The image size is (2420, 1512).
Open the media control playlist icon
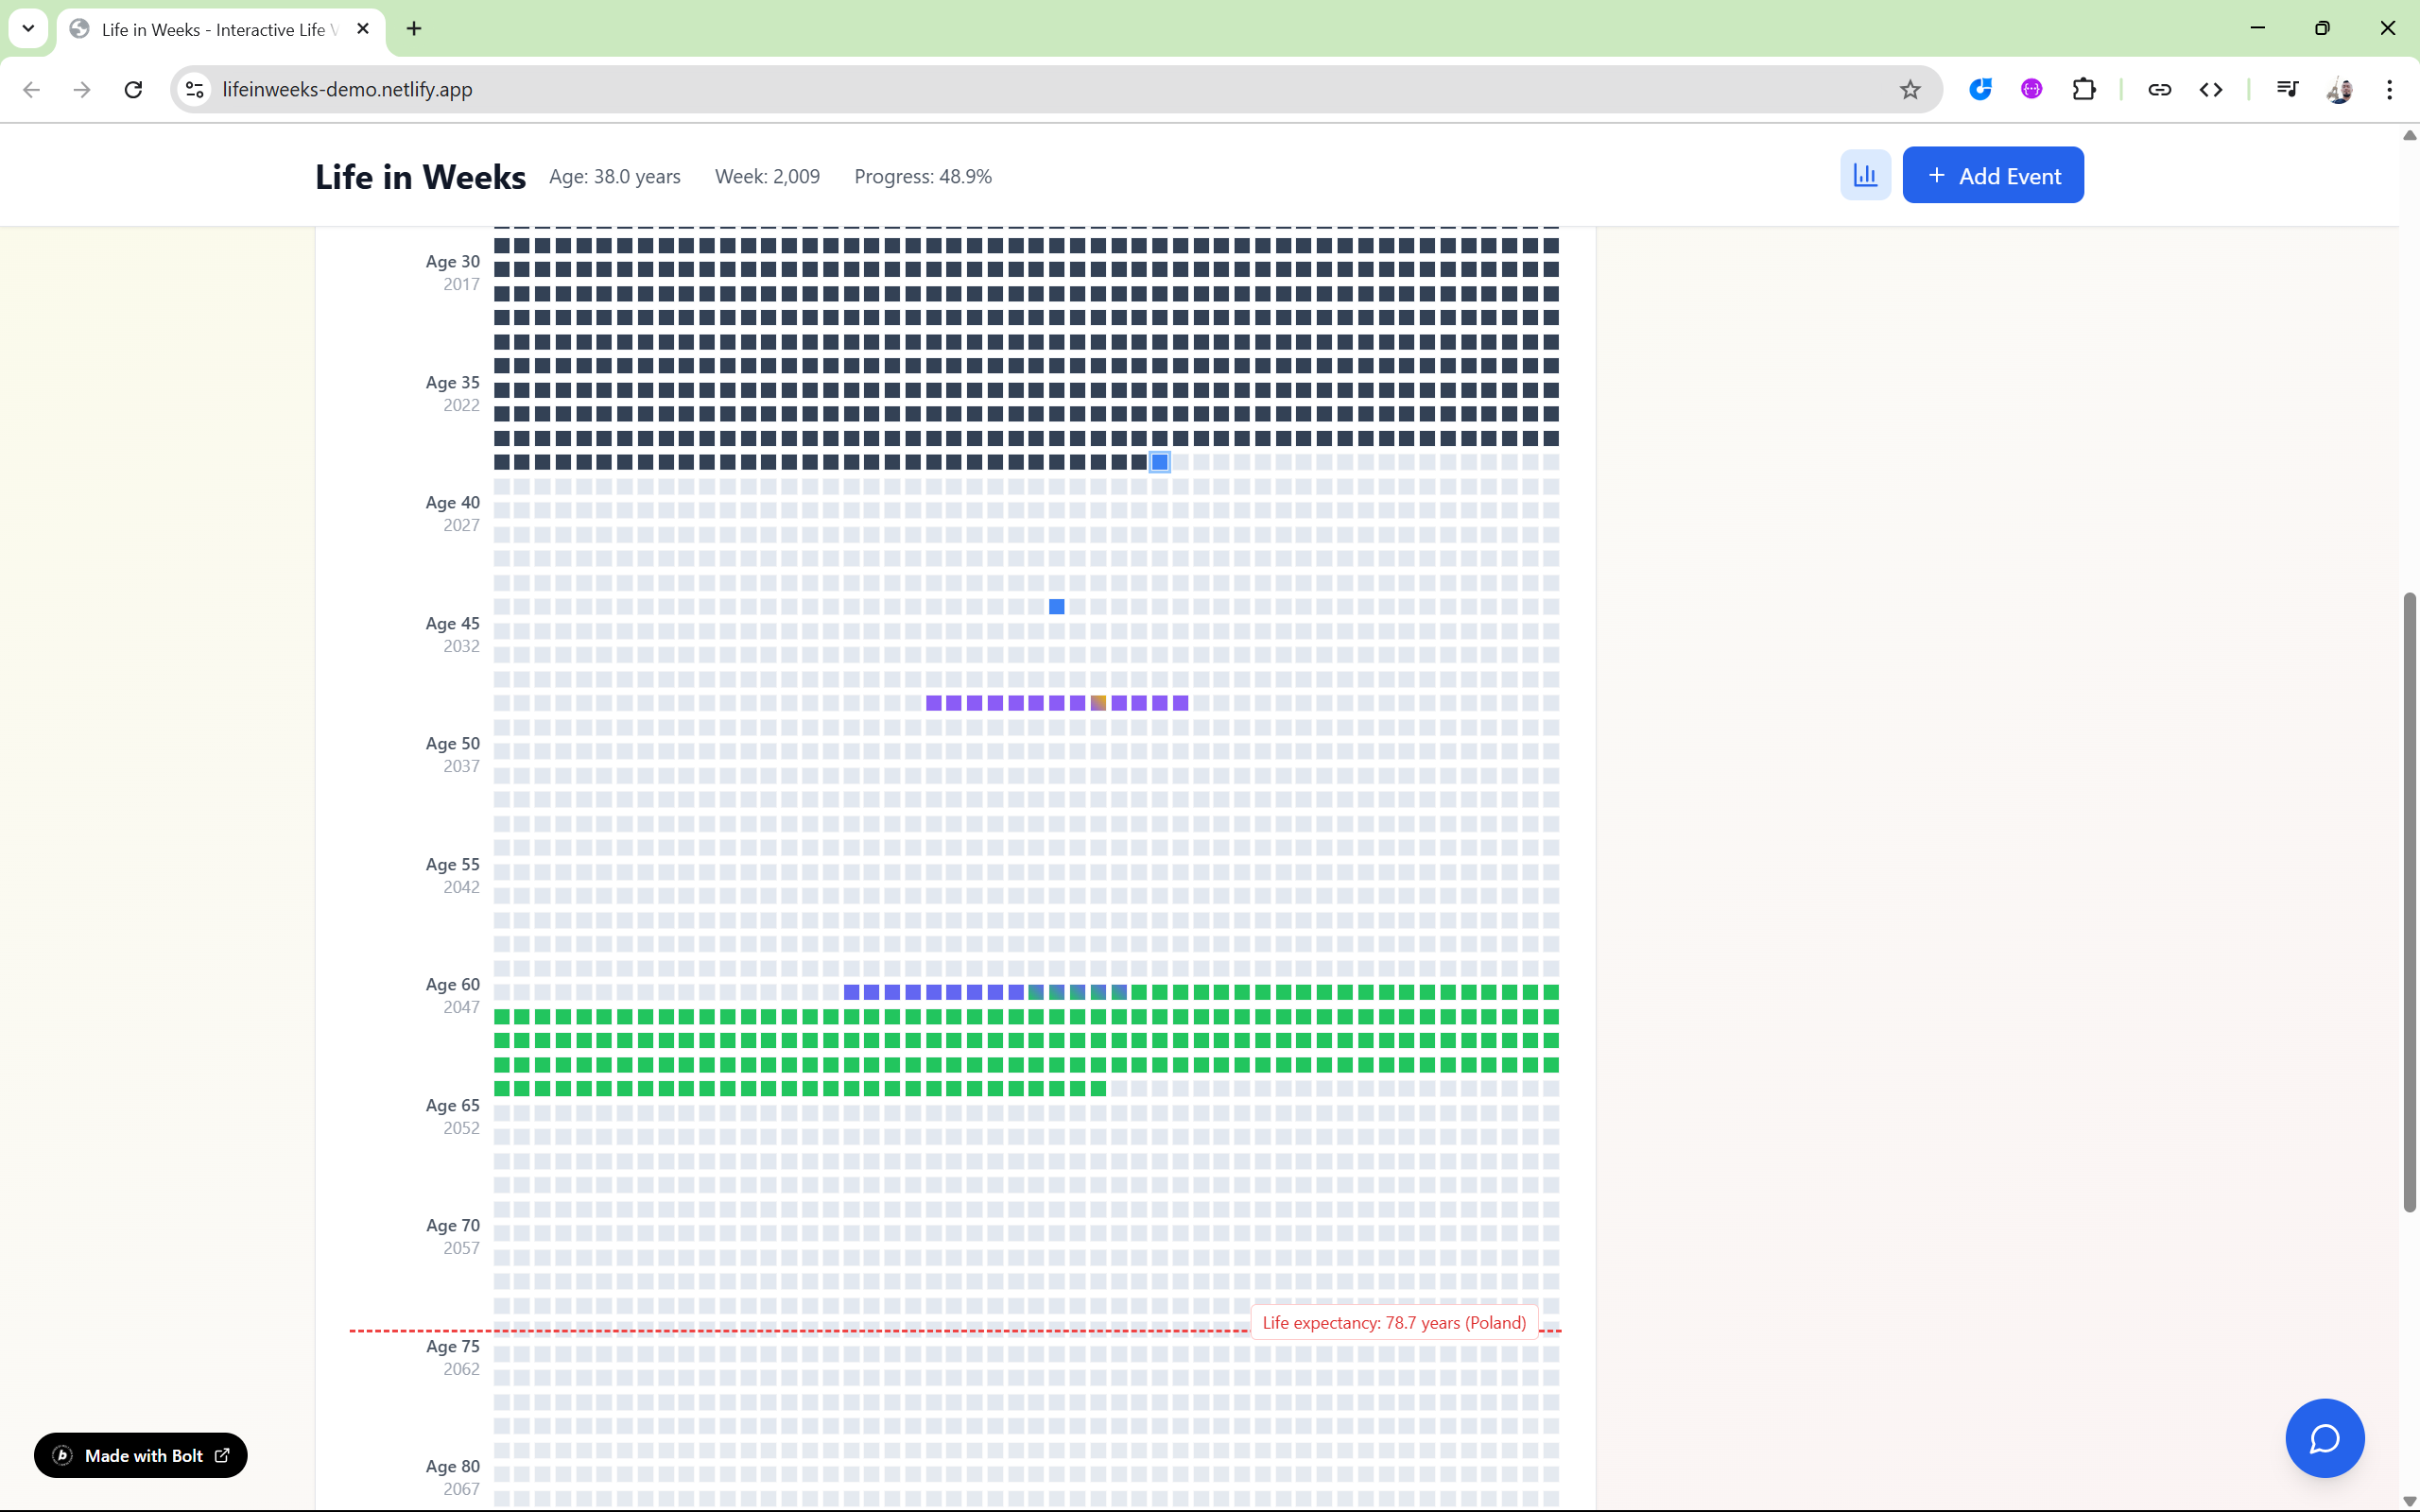click(2287, 90)
